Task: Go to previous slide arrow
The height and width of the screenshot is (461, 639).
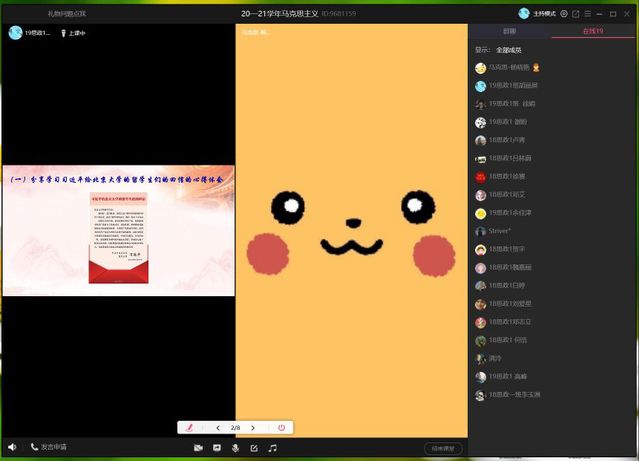Action: tap(218, 428)
